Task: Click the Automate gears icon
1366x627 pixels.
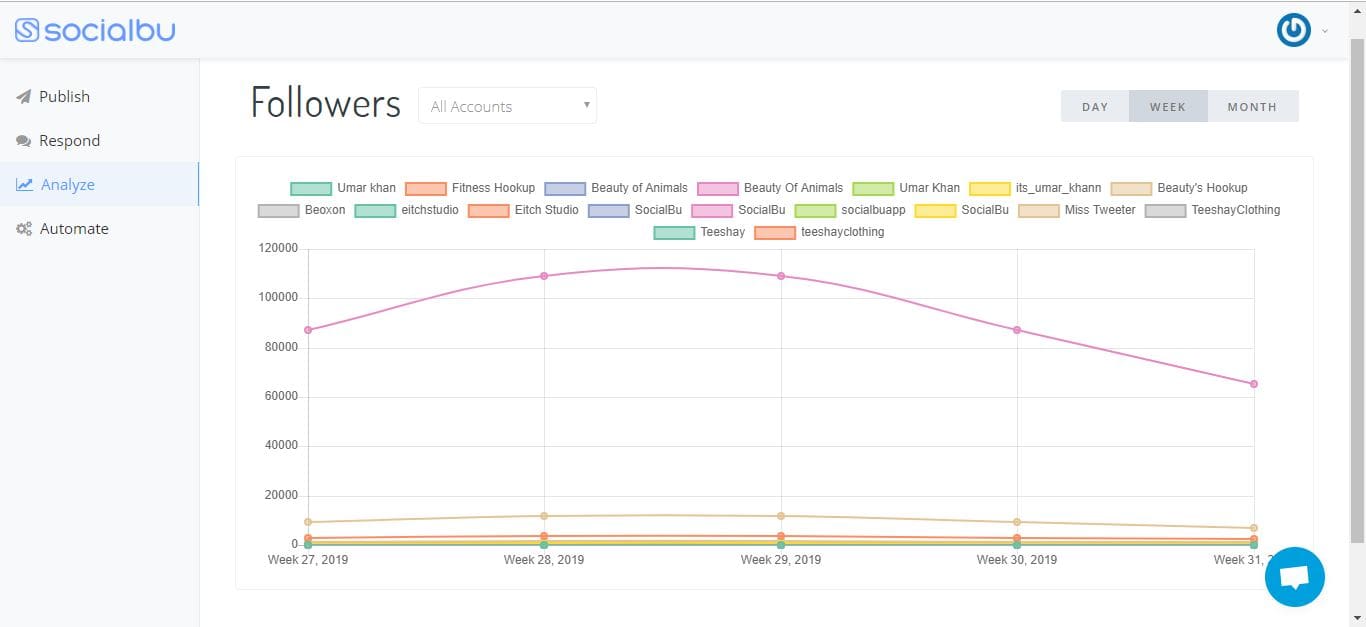Action: tap(24, 229)
